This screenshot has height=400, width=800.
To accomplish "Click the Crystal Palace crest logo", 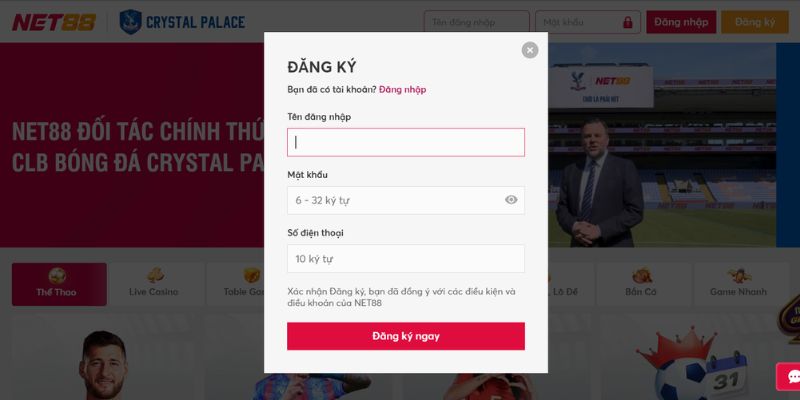I will pos(130,22).
